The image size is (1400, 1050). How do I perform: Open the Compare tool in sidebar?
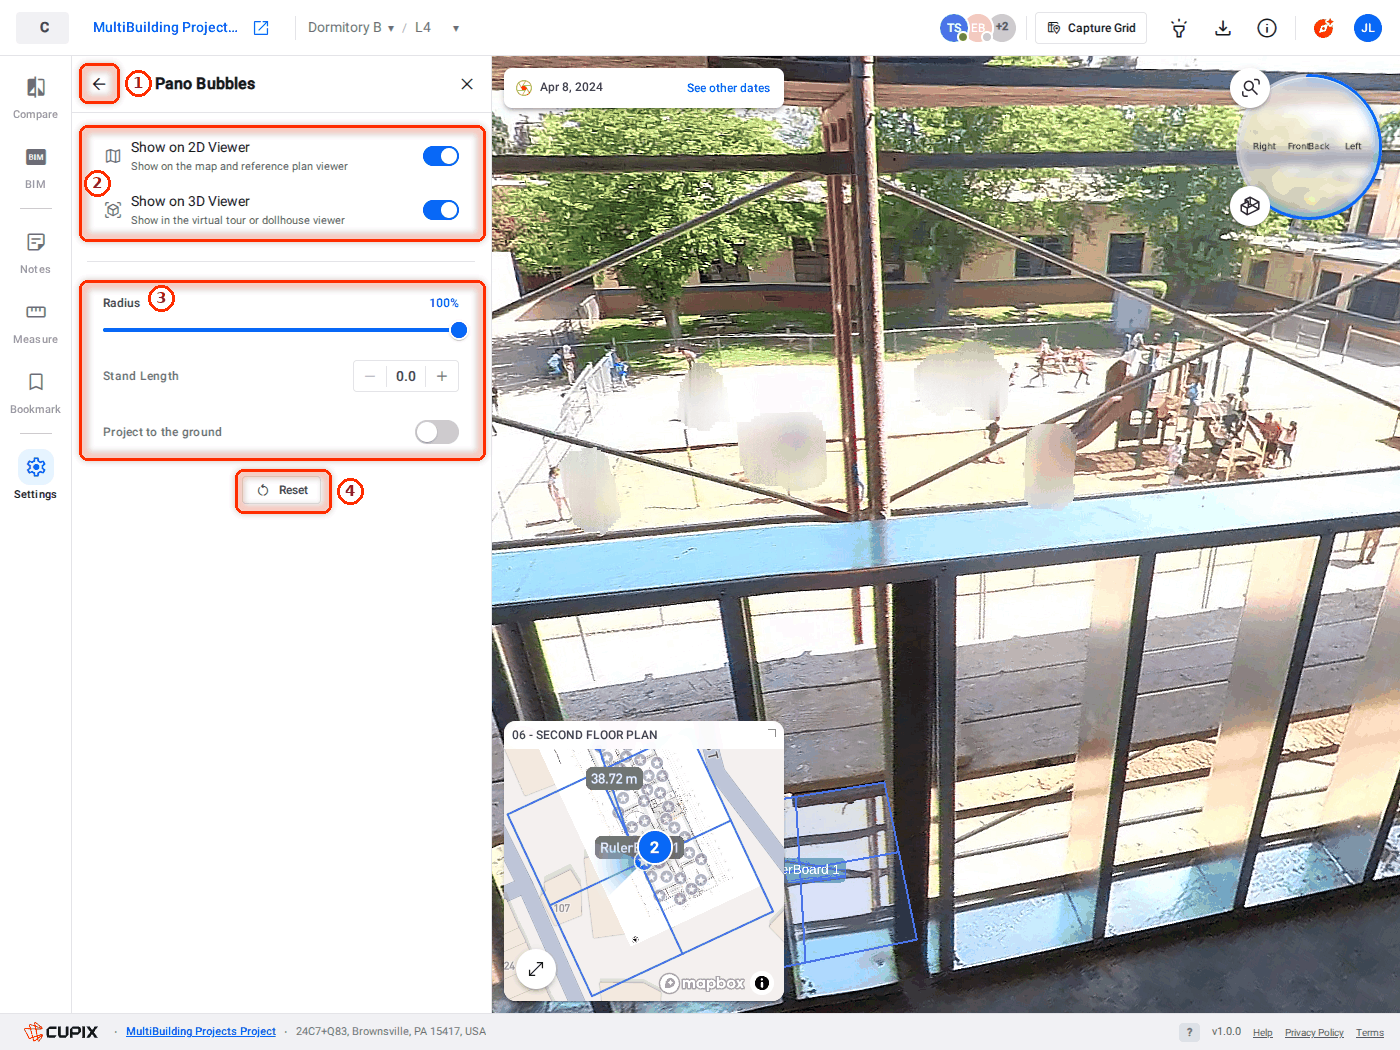coord(35,97)
